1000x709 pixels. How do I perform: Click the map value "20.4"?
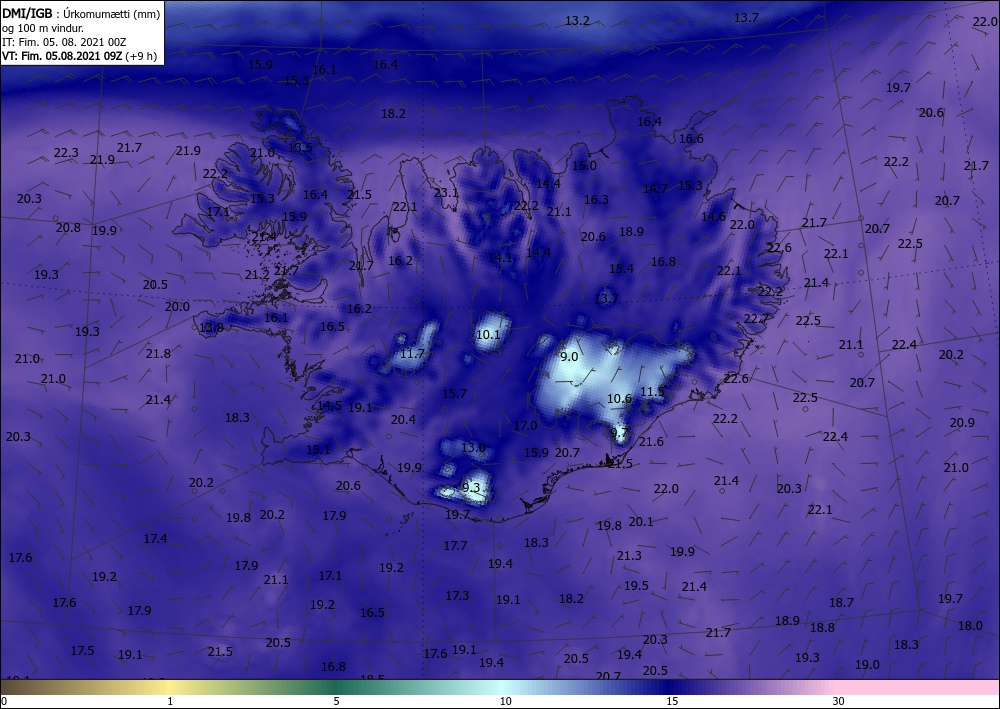403,420
